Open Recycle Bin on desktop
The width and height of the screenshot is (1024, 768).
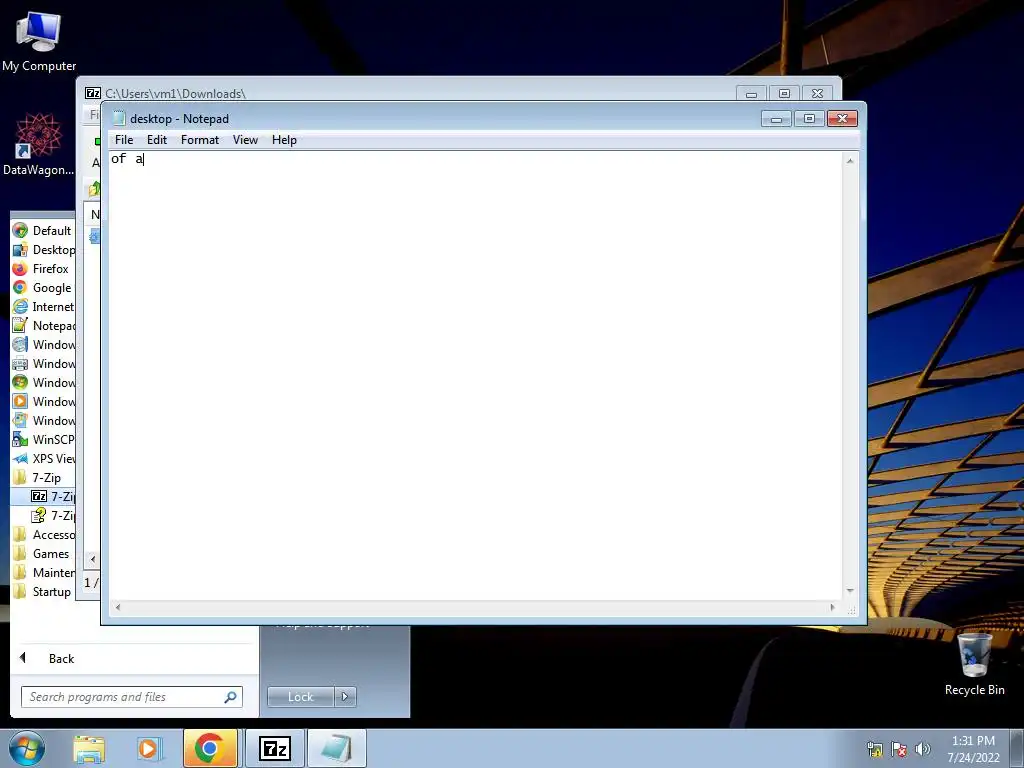coord(974,664)
